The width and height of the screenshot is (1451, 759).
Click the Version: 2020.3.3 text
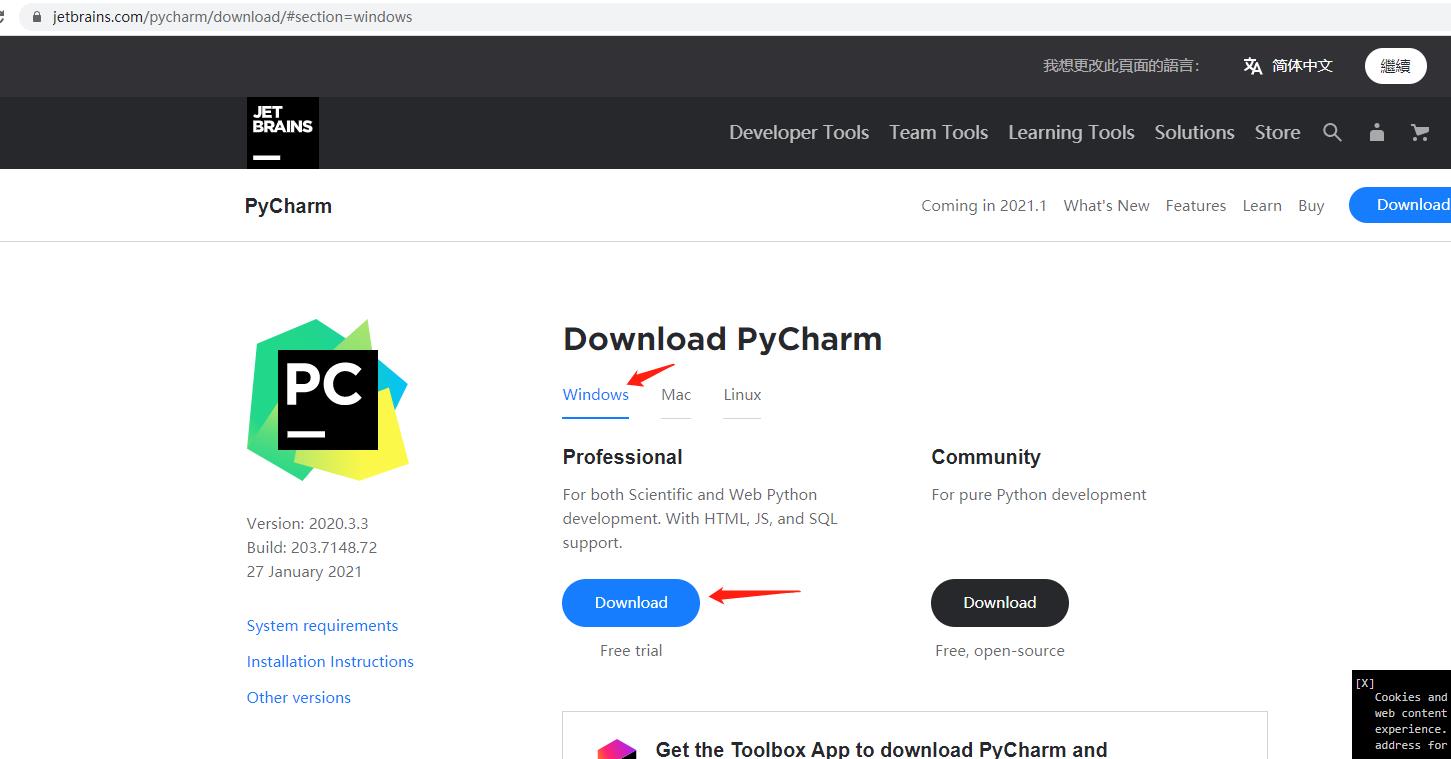(x=308, y=524)
